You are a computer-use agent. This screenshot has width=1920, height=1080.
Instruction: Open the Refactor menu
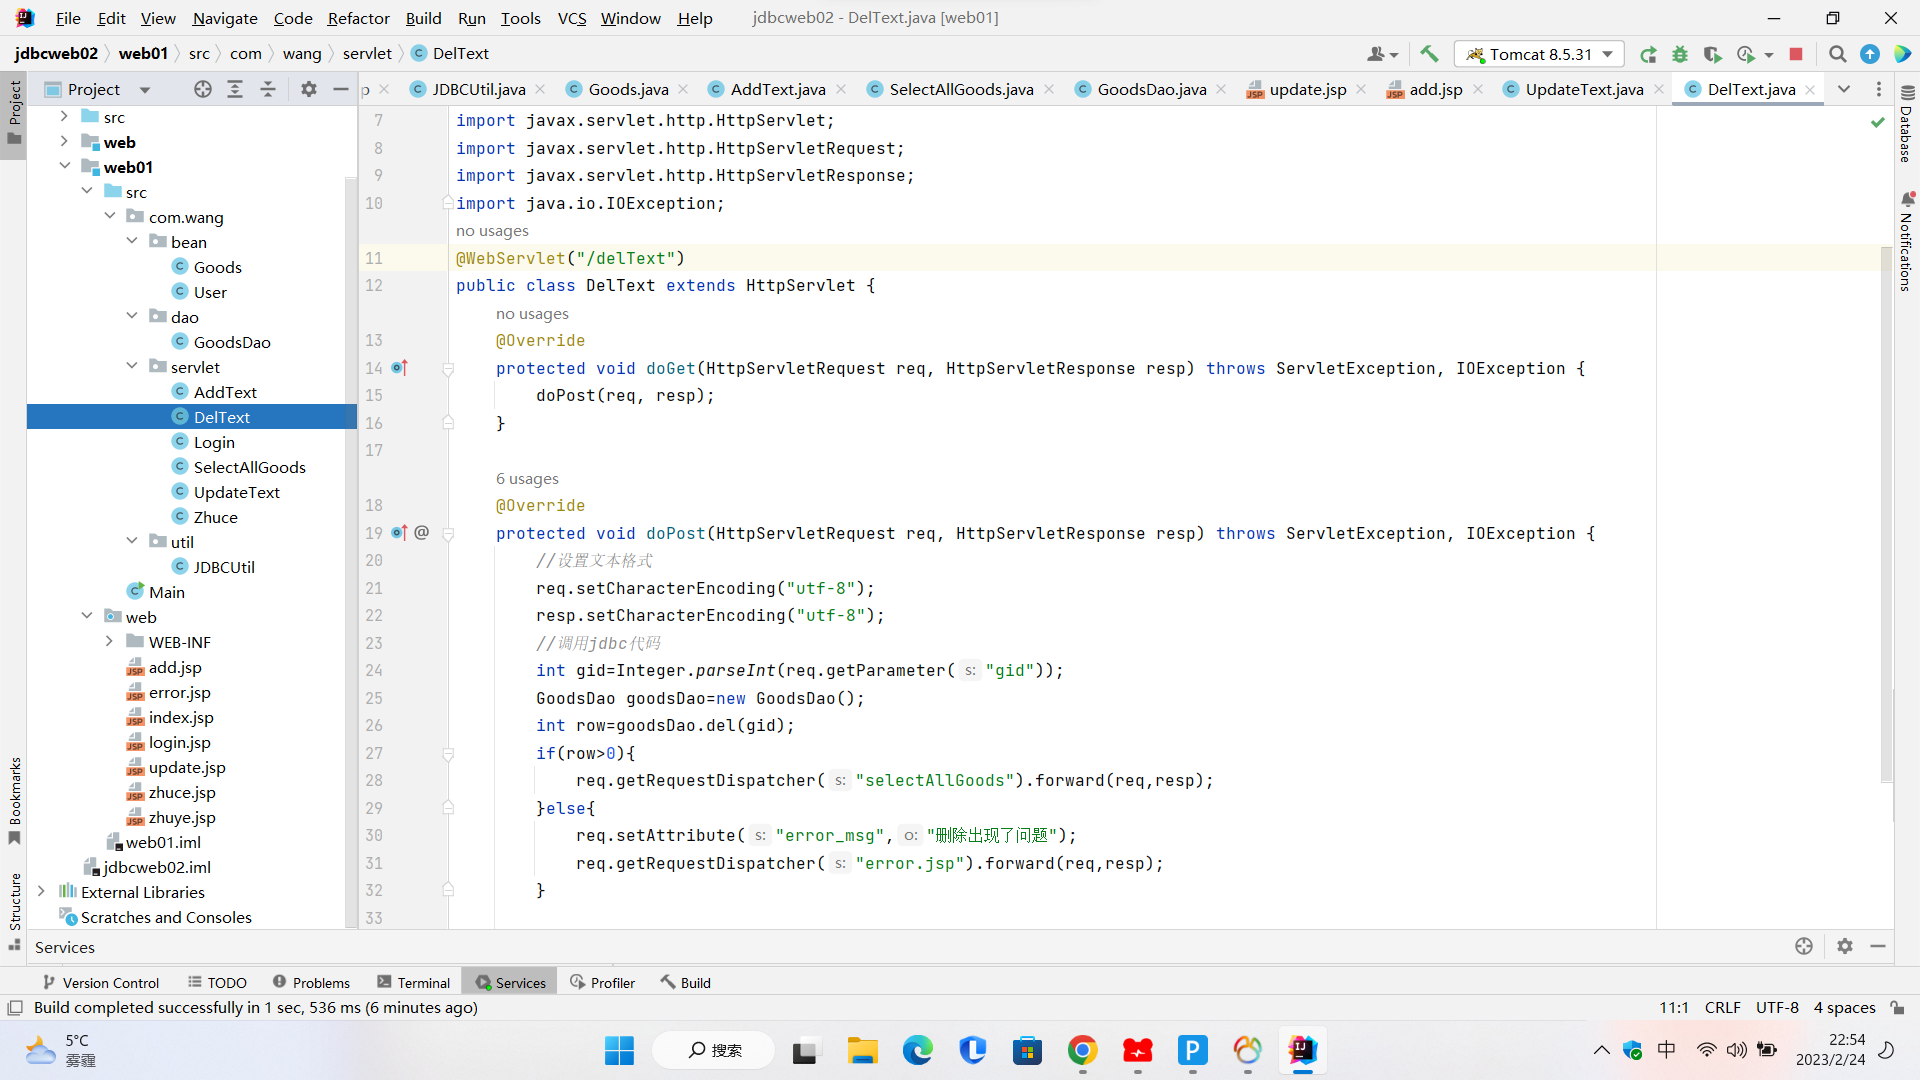pyautogui.click(x=358, y=18)
